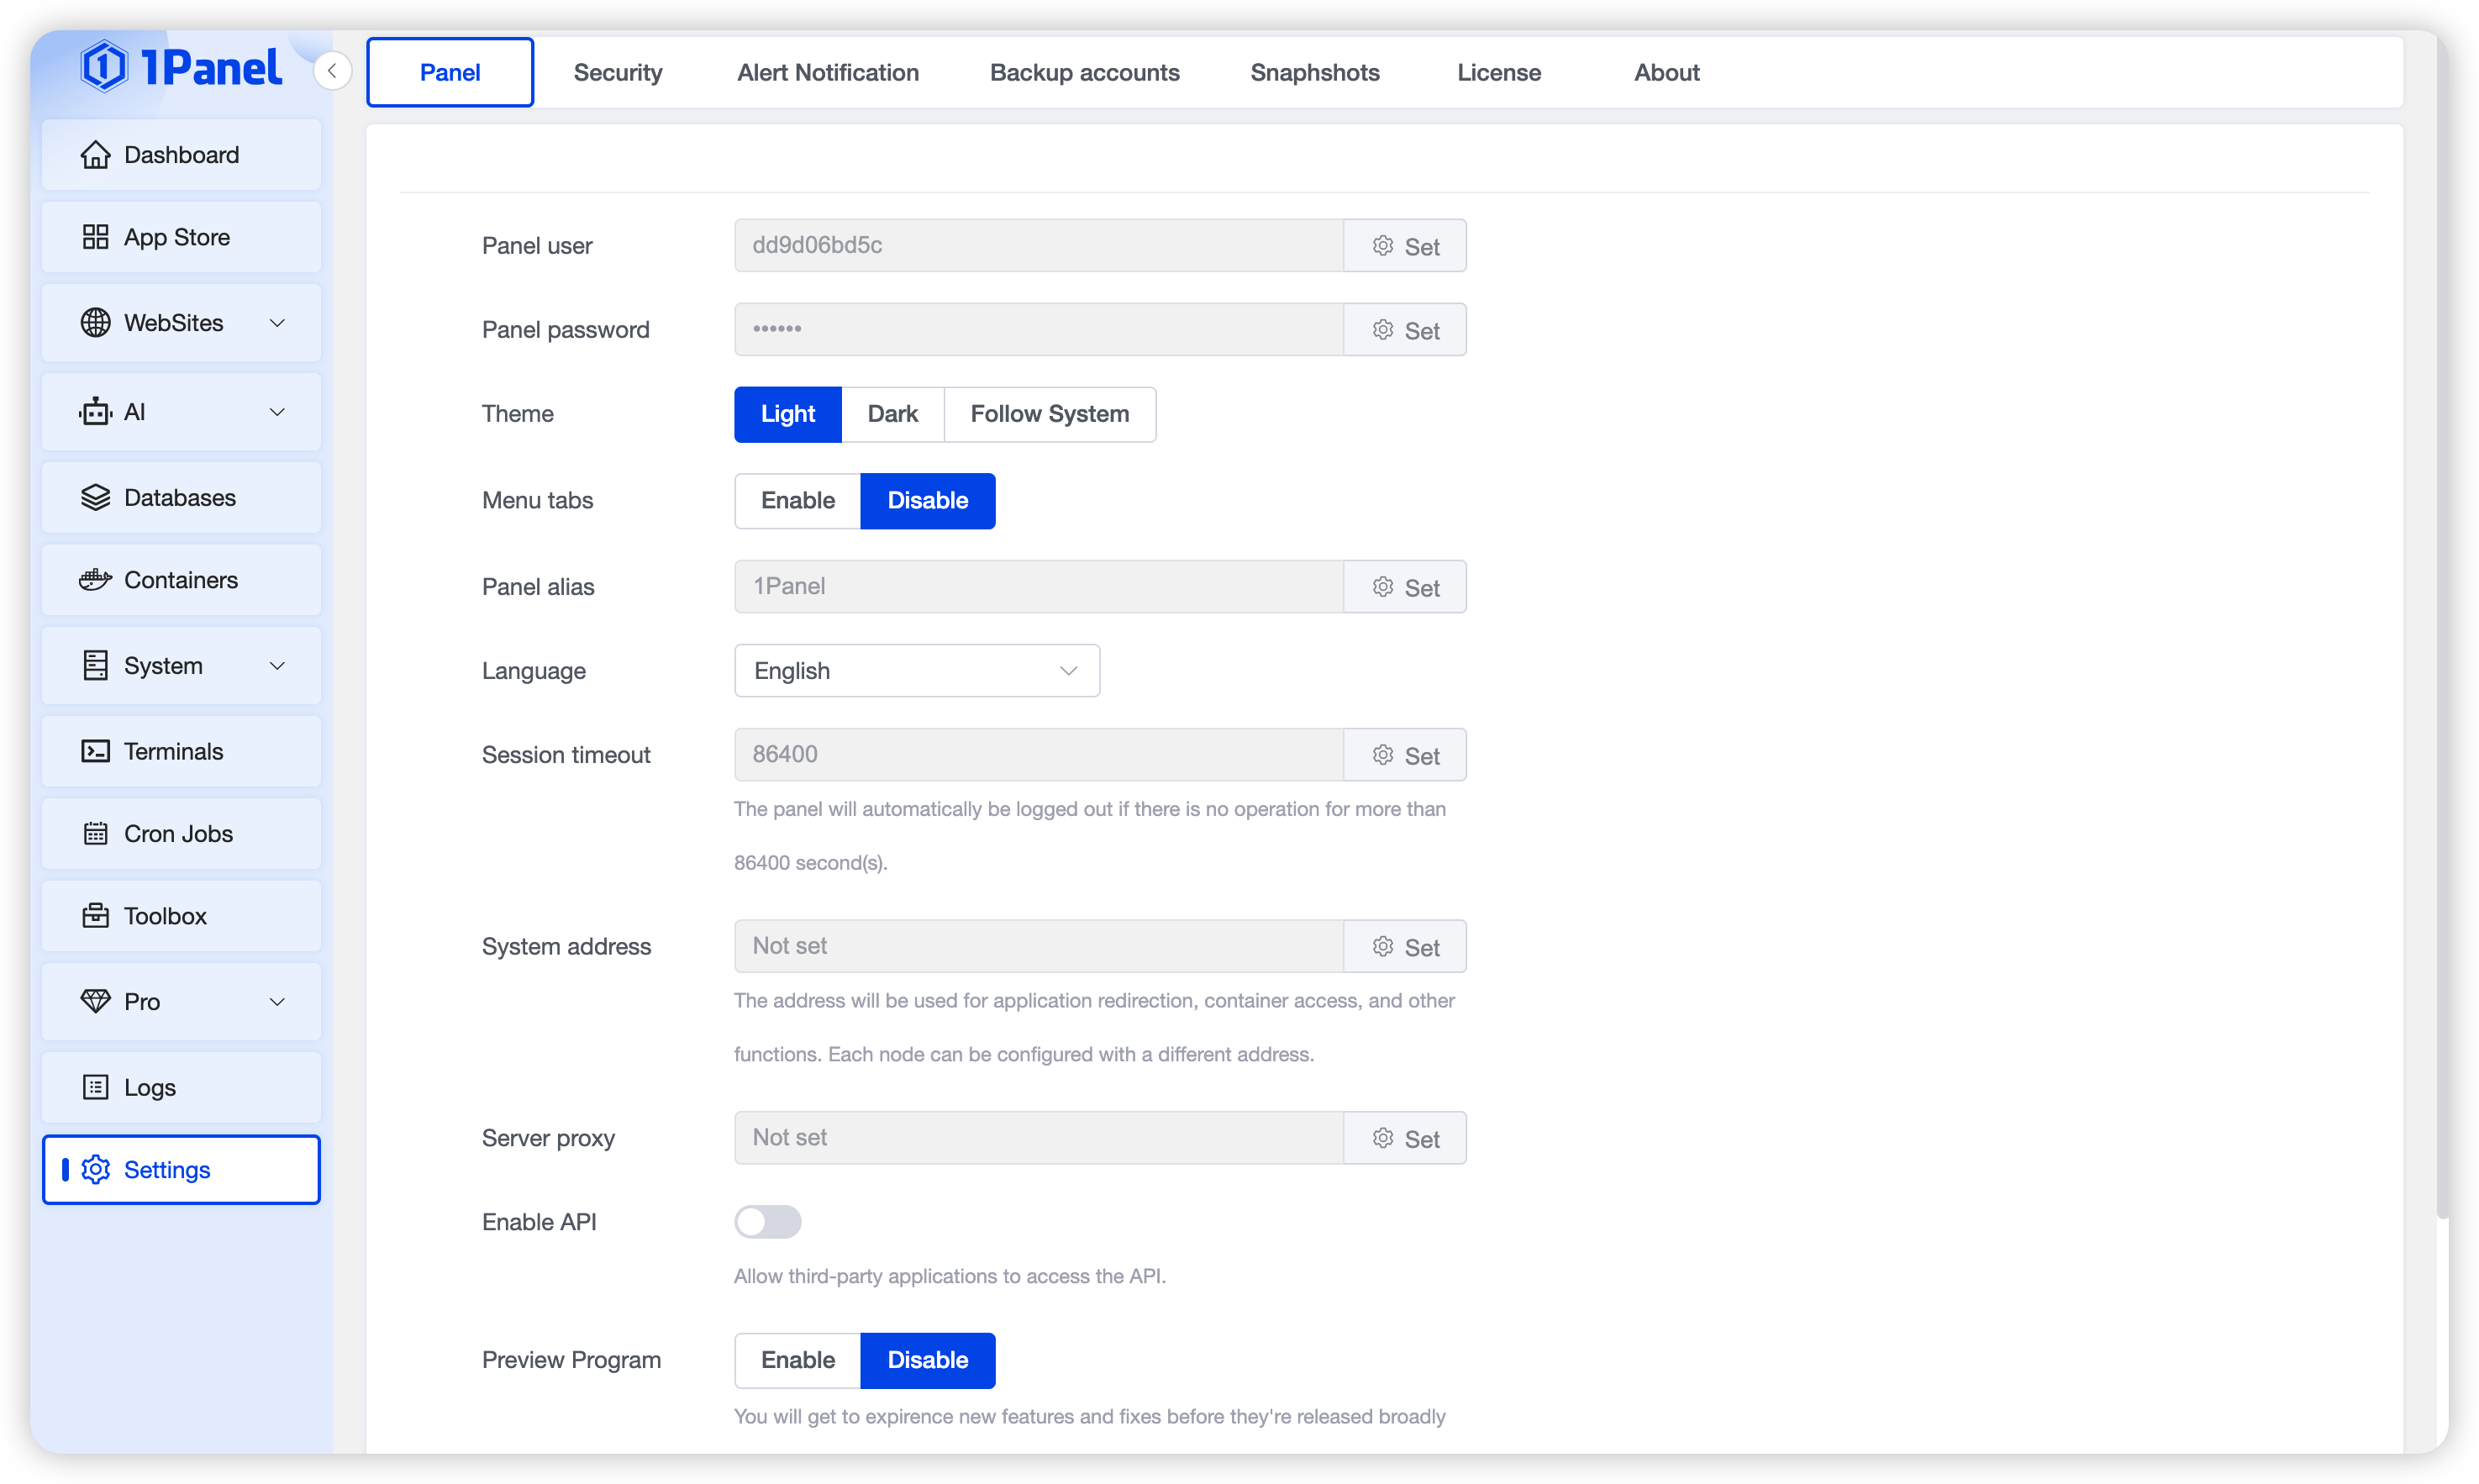Open the Language dropdown
This screenshot has height=1484, width=2479.
(x=916, y=671)
